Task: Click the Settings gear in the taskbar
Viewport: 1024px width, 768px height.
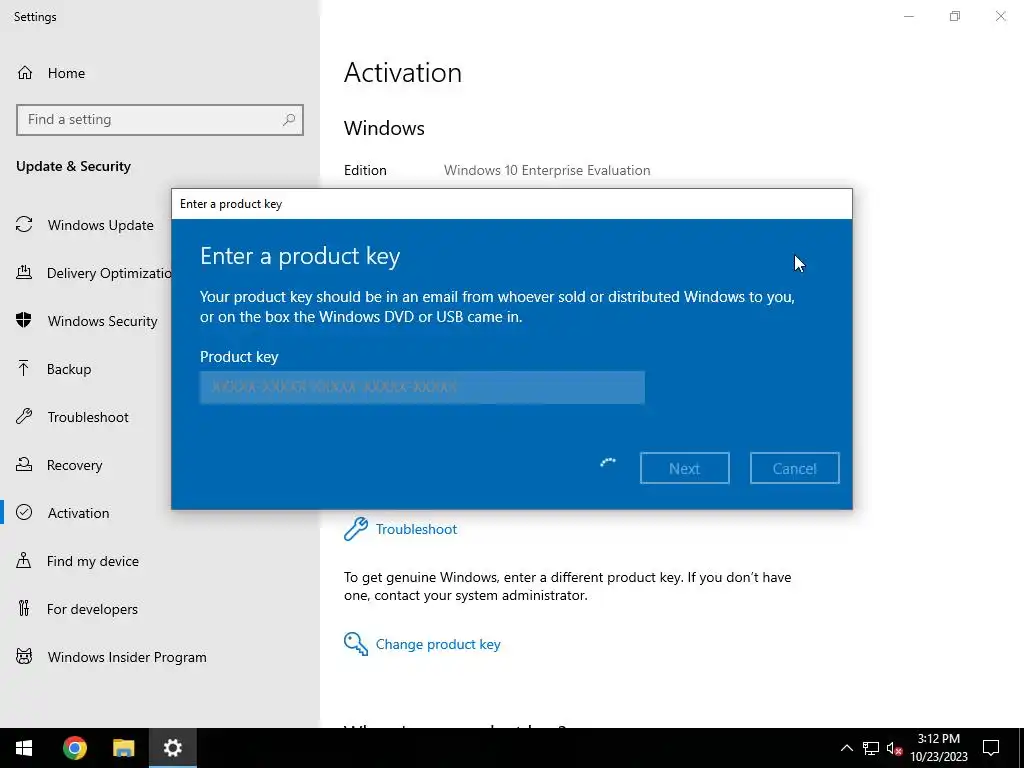Action: click(172, 748)
